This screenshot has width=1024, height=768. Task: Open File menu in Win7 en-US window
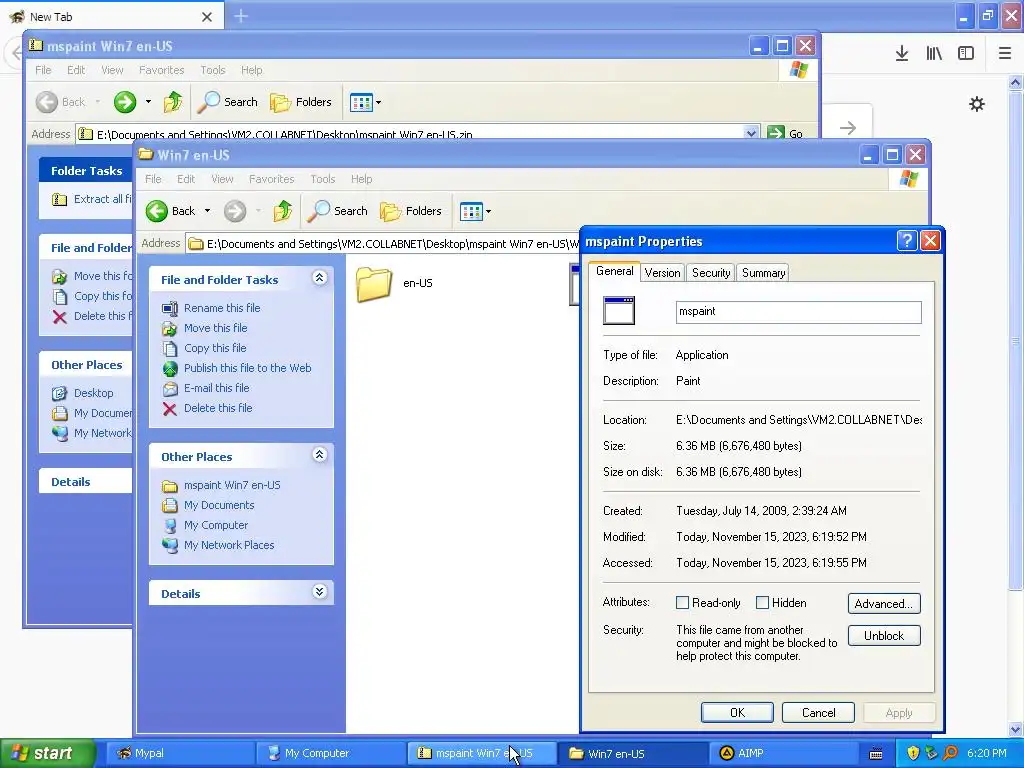coord(153,179)
